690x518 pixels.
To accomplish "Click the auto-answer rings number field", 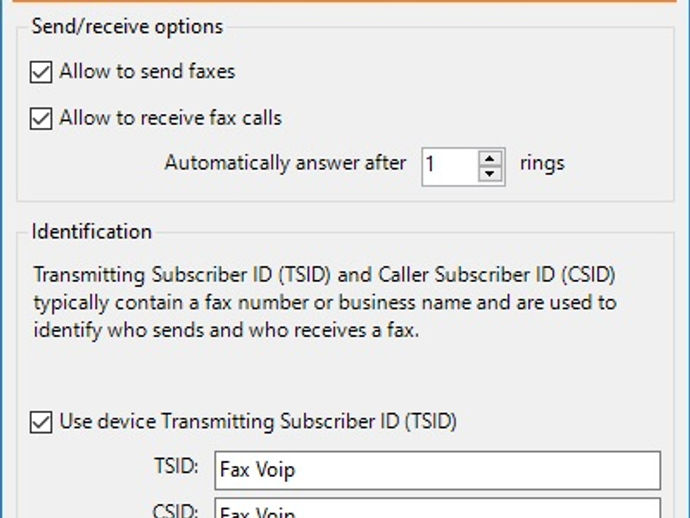I will tap(448, 165).
